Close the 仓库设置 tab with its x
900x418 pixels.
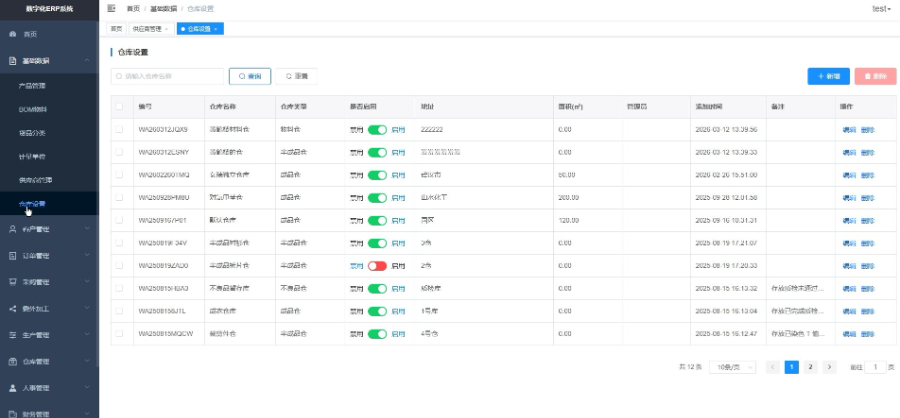tap(216, 29)
